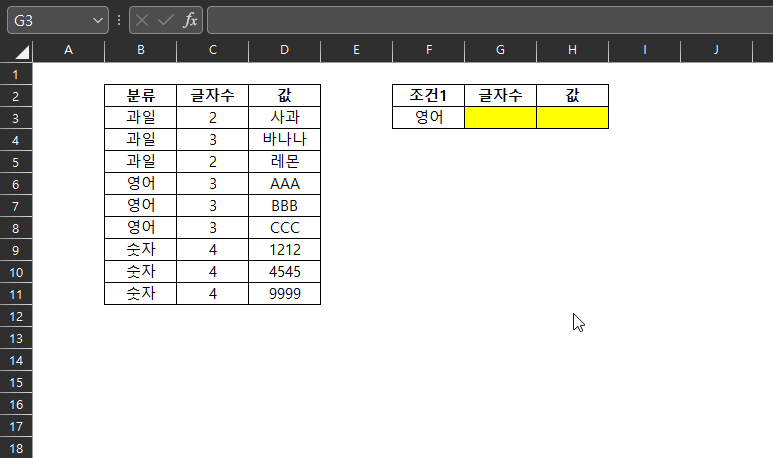Select 숫자 cell in row 11
The image size is (773, 458).
pyautogui.click(x=141, y=294)
